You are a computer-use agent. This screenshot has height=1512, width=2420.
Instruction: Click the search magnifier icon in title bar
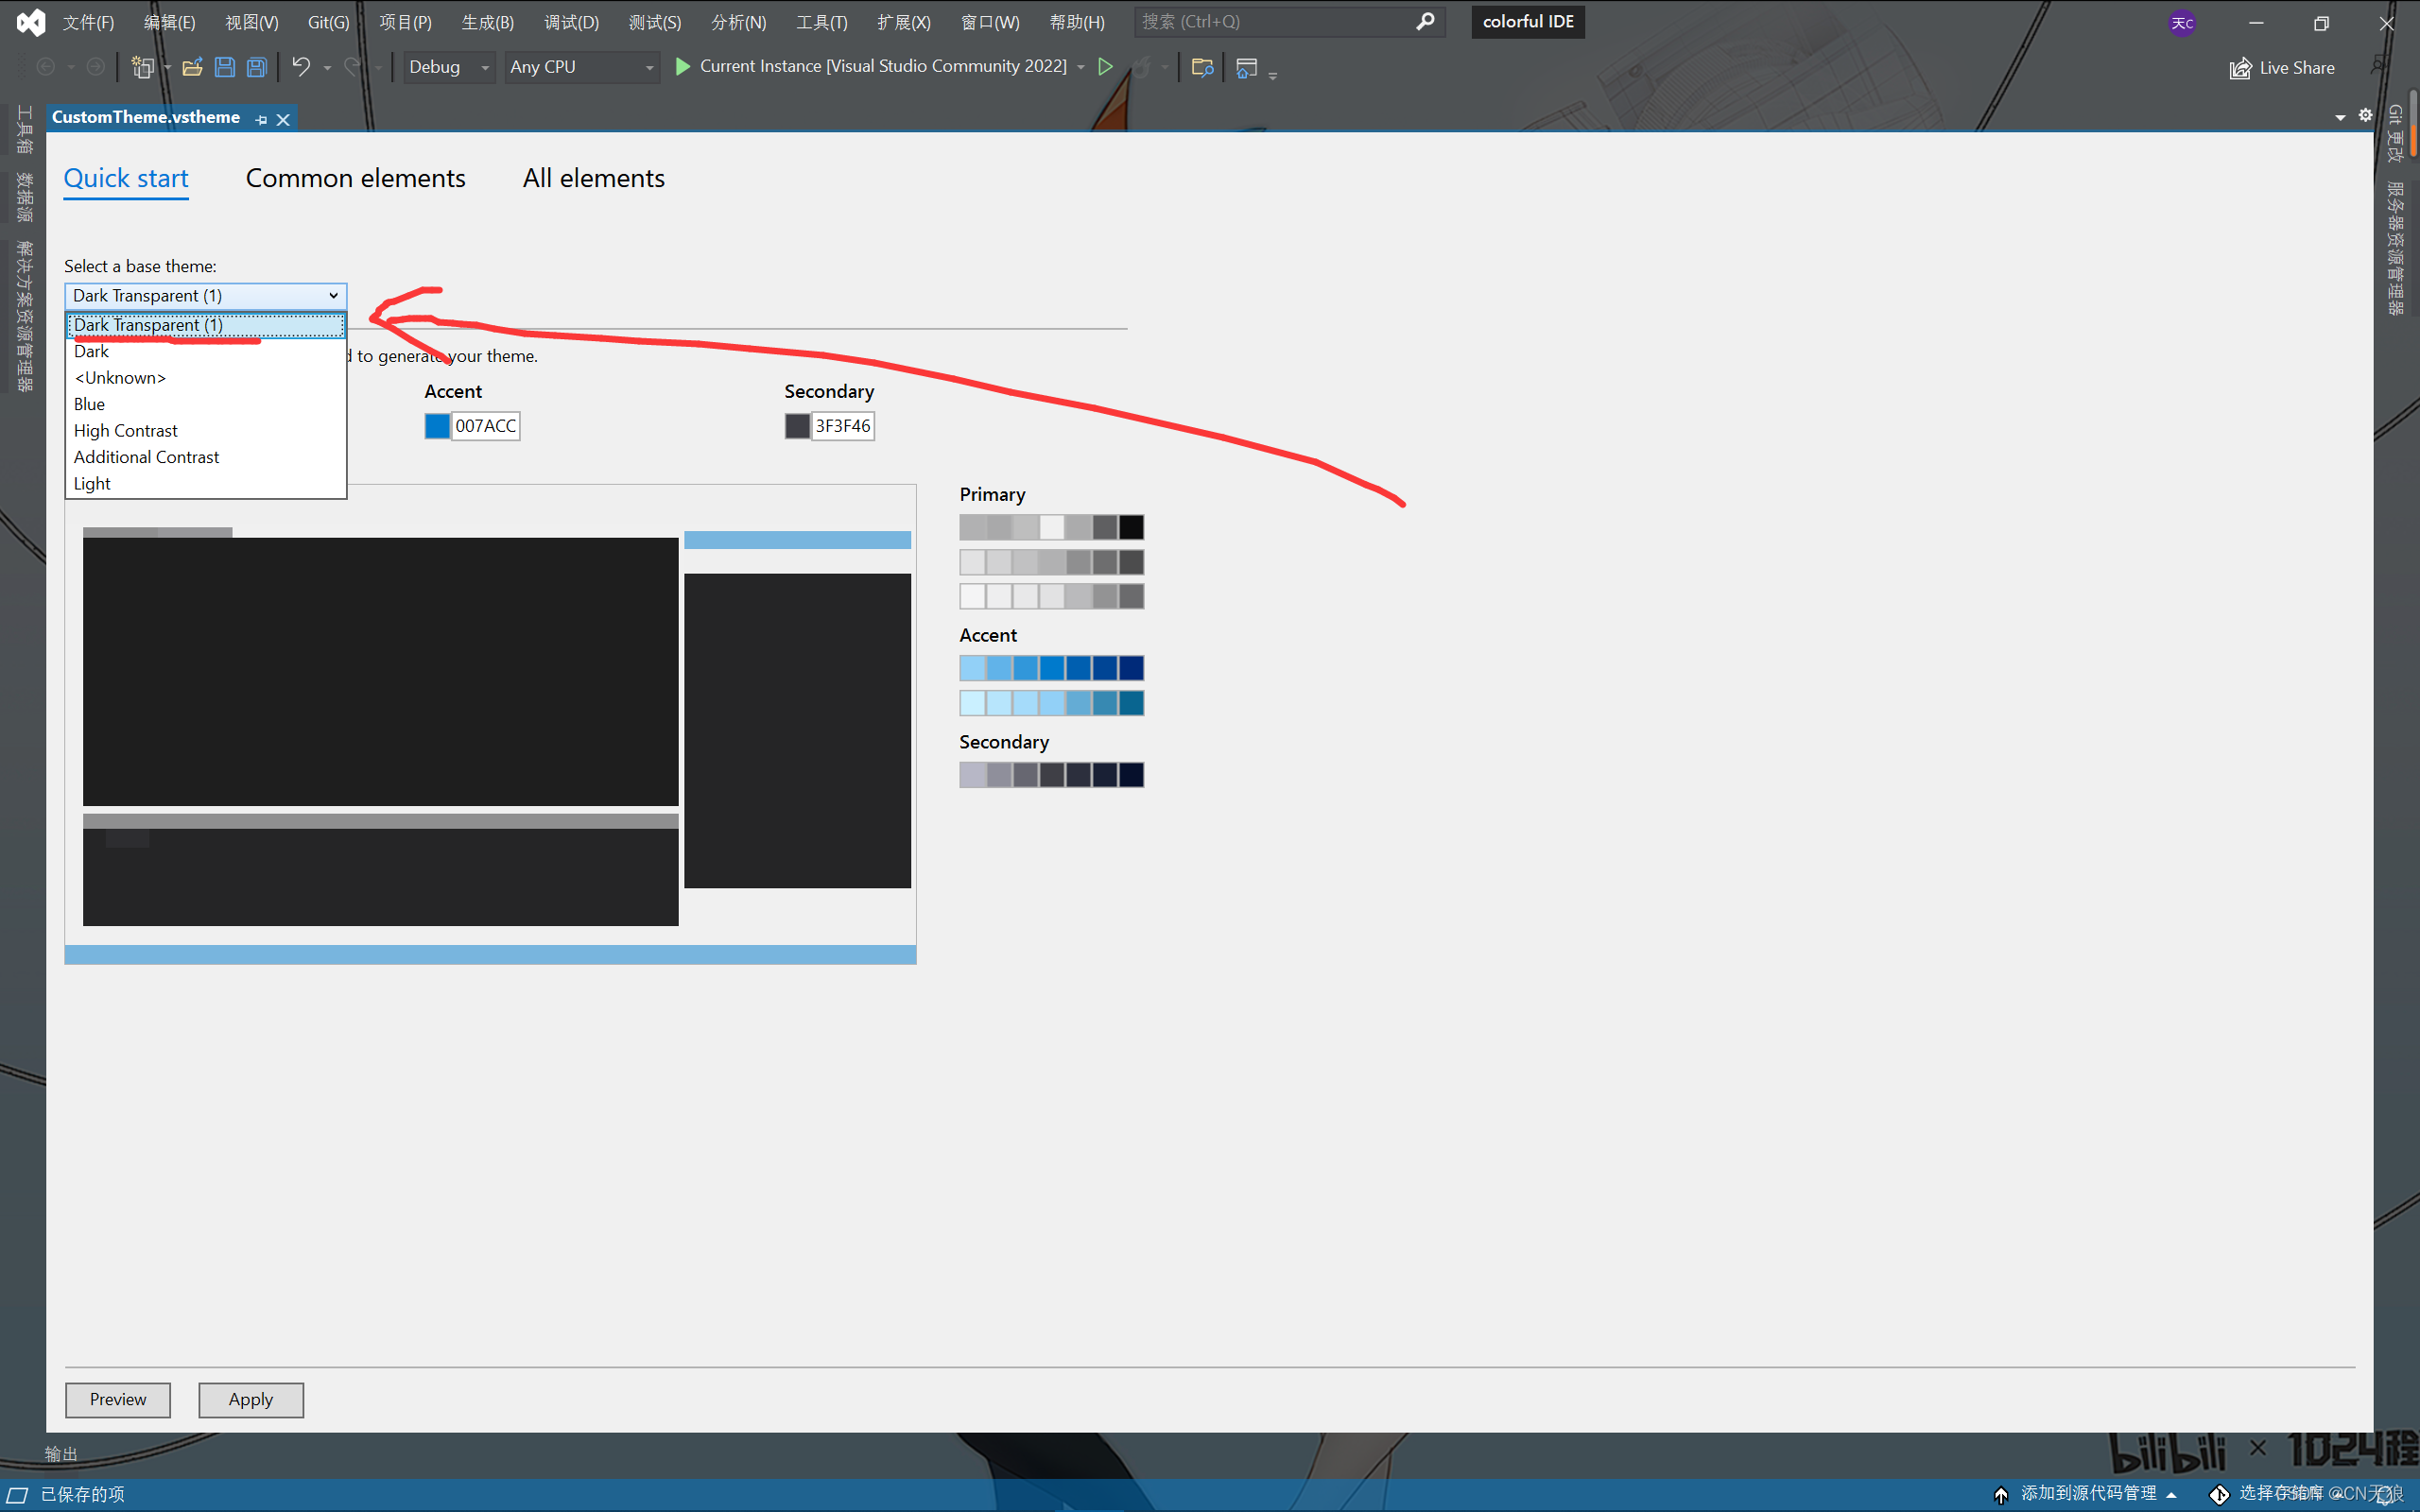point(1425,21)
